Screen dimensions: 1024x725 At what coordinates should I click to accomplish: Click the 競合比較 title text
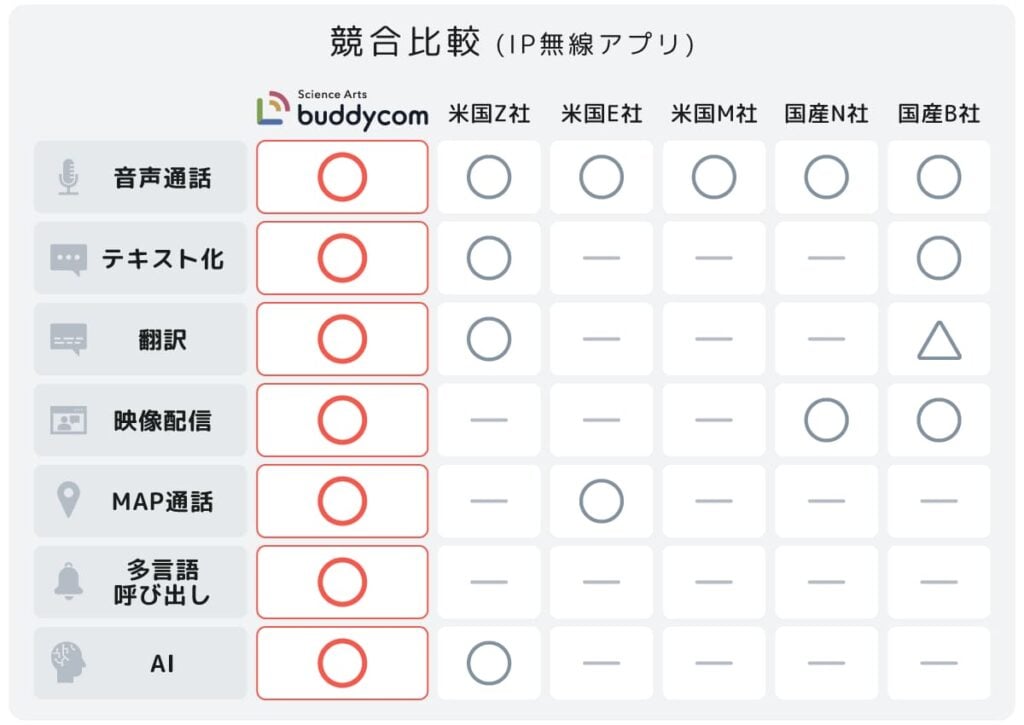pyautogui.click(x=405, y=42)
